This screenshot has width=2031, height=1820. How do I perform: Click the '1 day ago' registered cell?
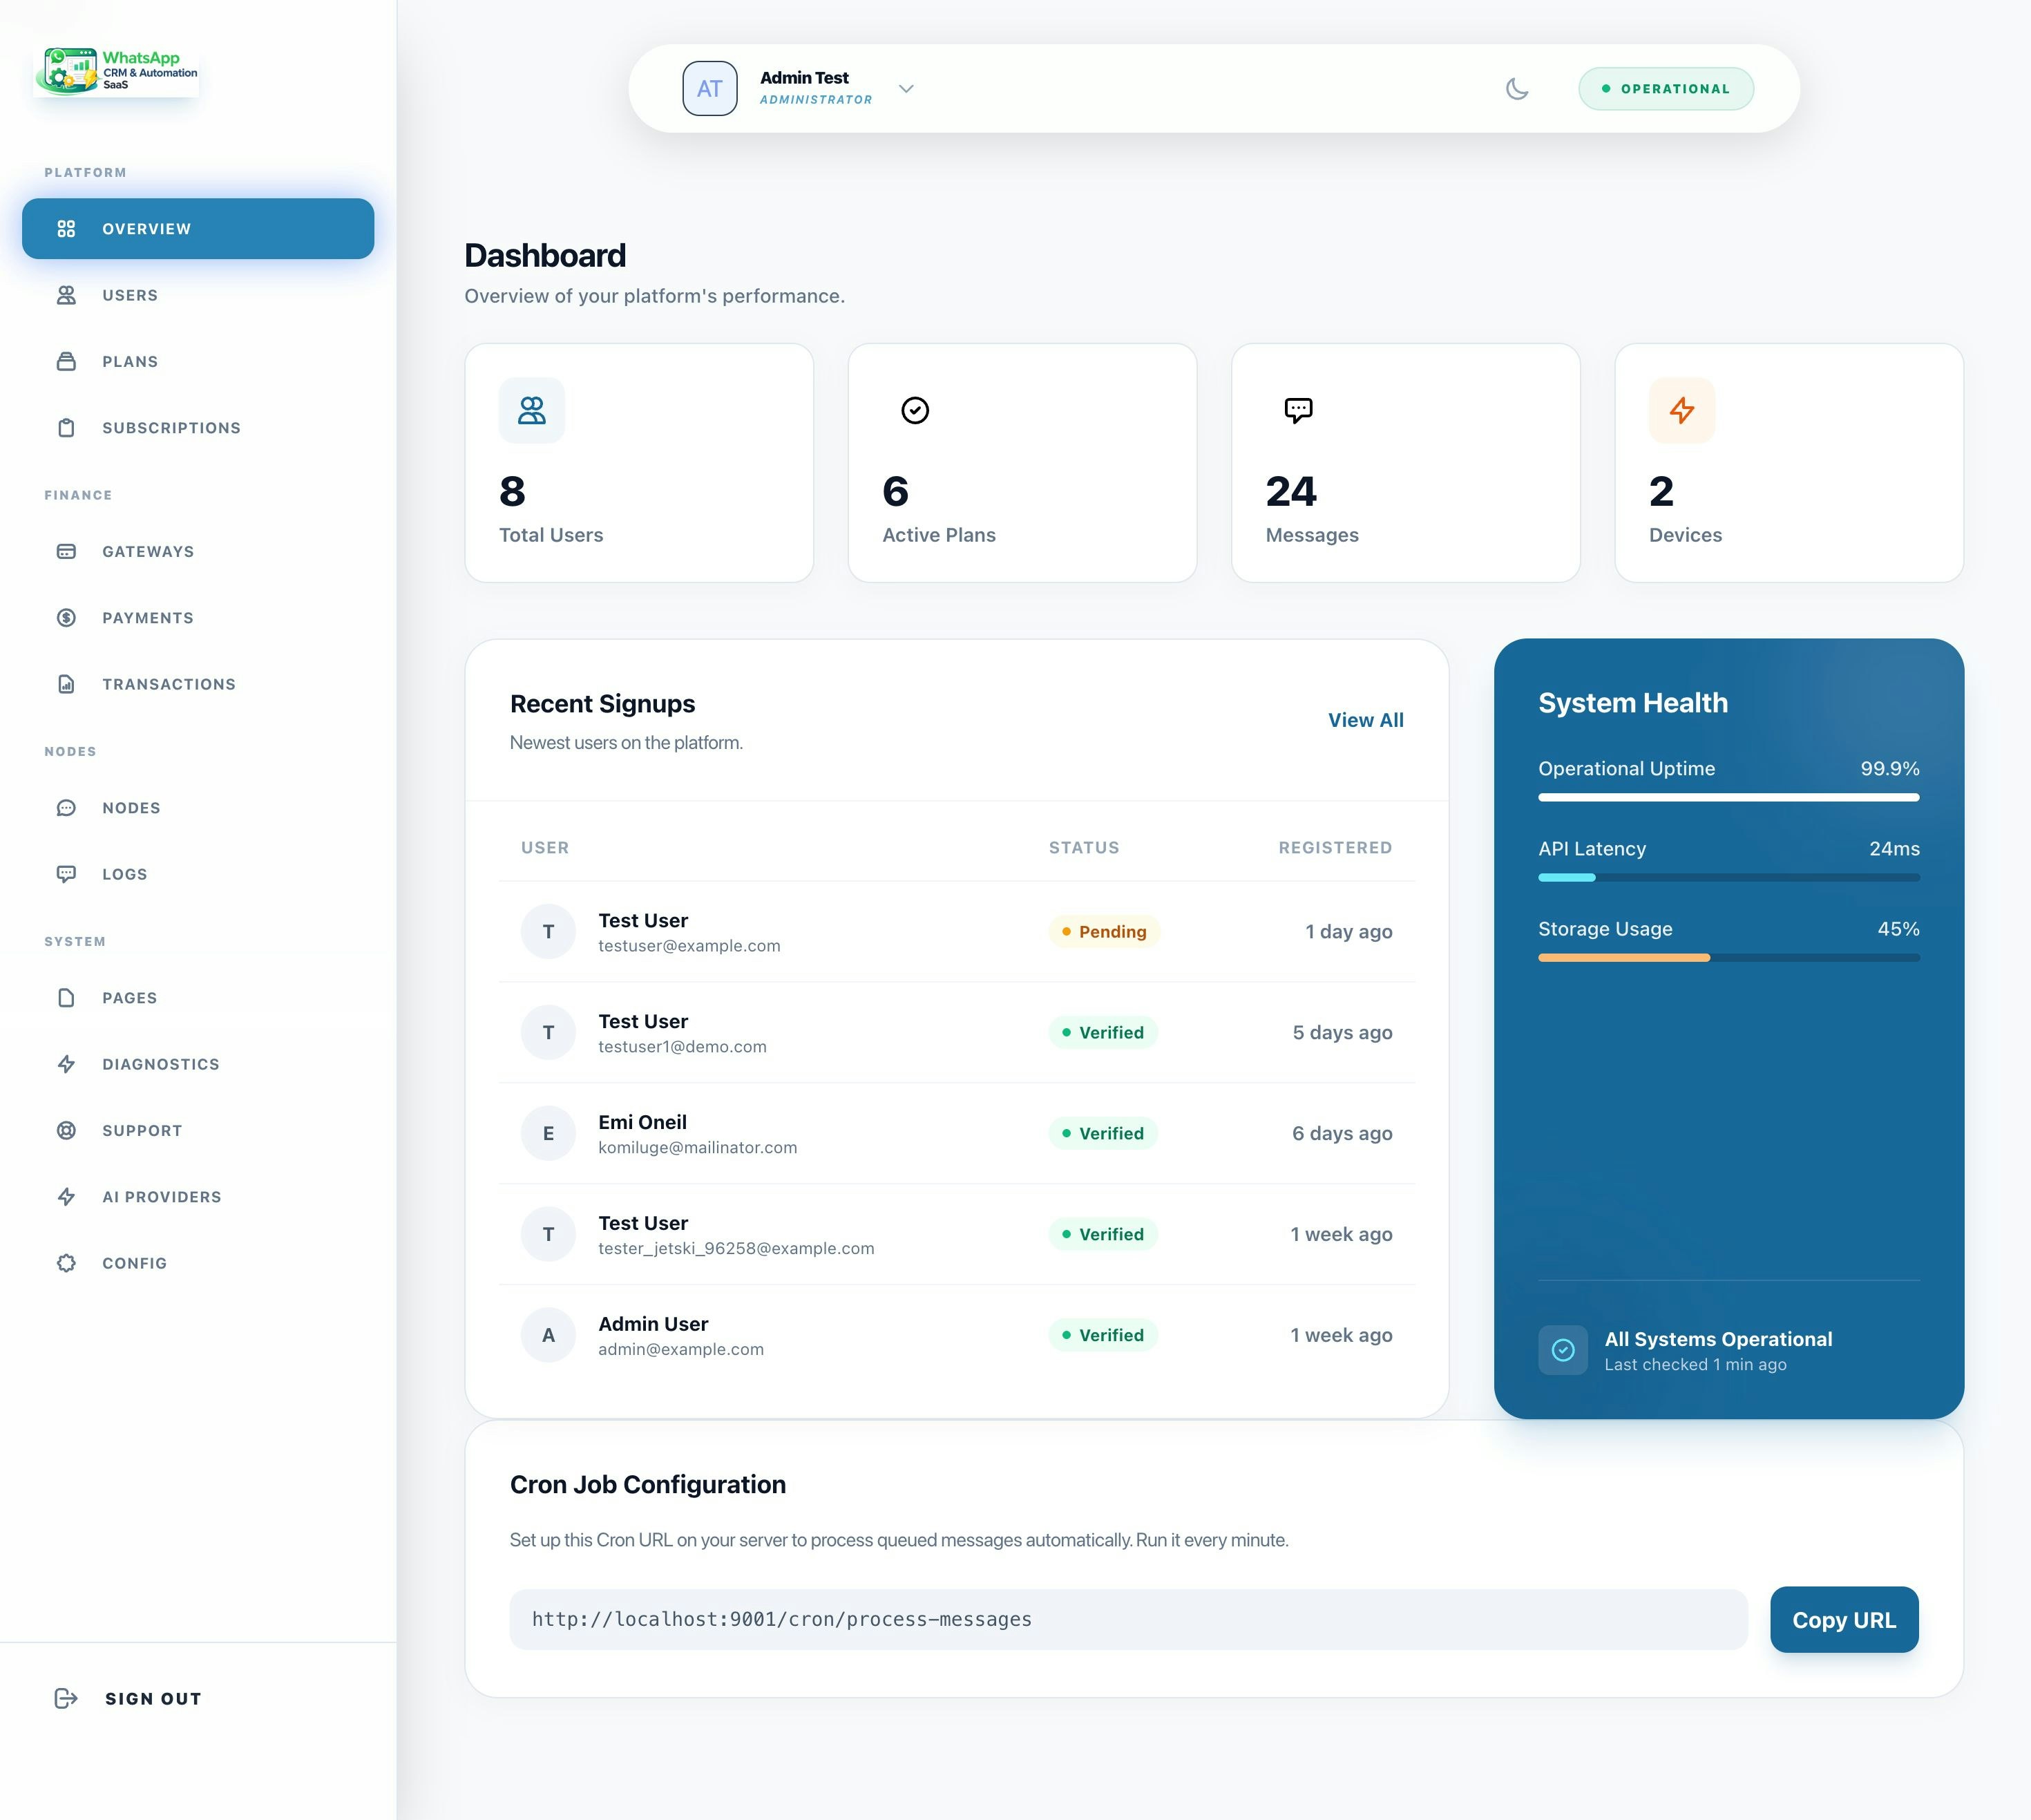pos(1348,931)
